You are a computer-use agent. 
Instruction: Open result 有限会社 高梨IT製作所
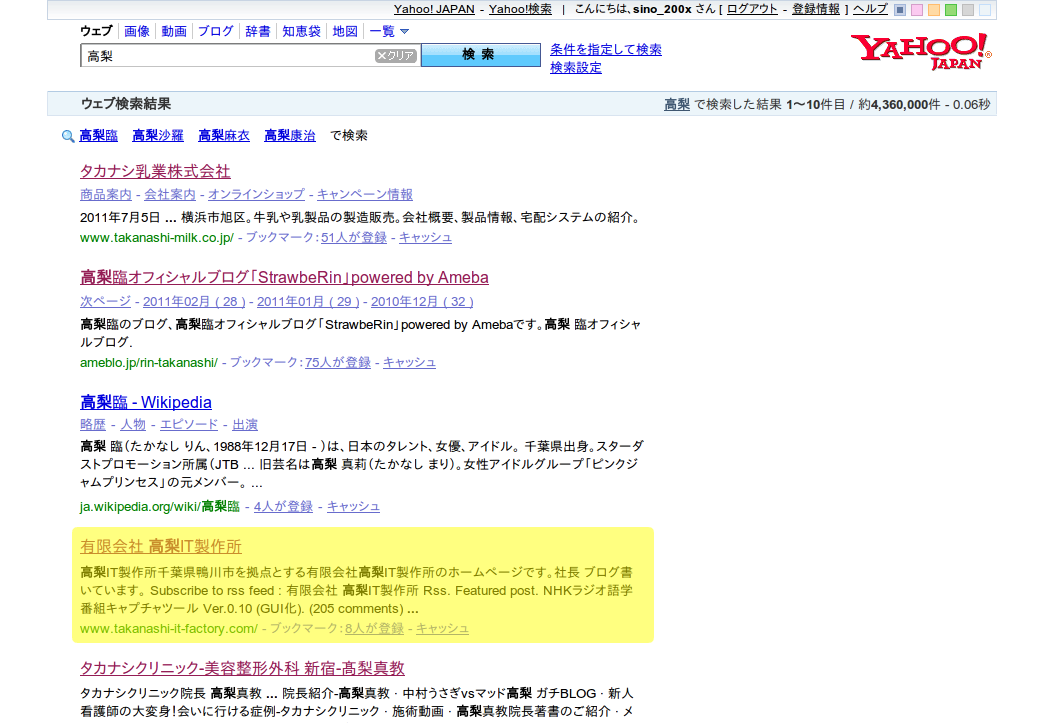point(161,547)
